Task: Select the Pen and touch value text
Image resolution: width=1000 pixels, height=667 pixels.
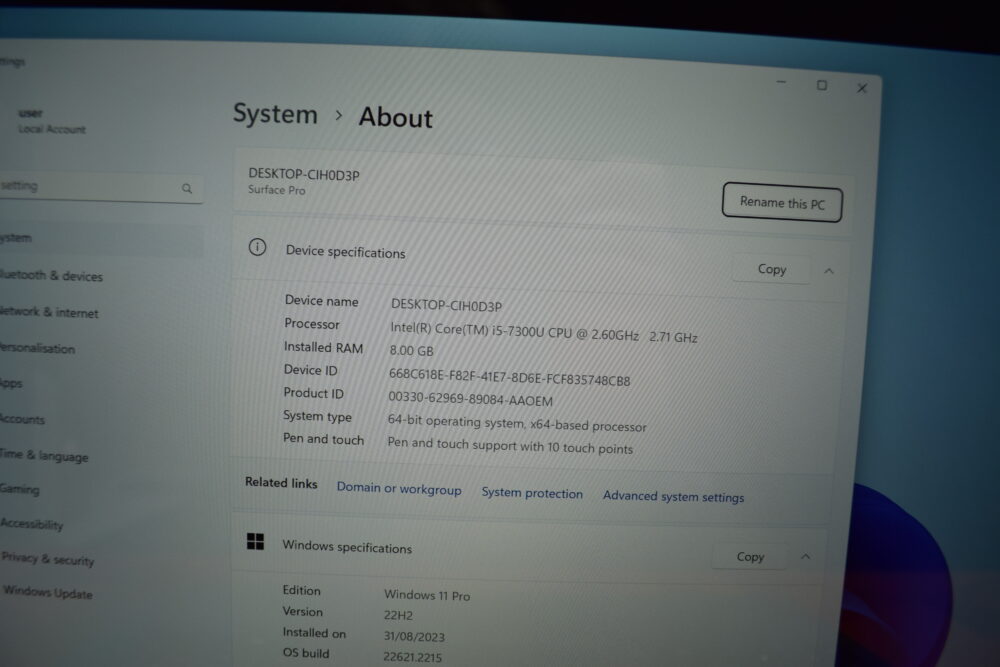Action: pos(510,446)
